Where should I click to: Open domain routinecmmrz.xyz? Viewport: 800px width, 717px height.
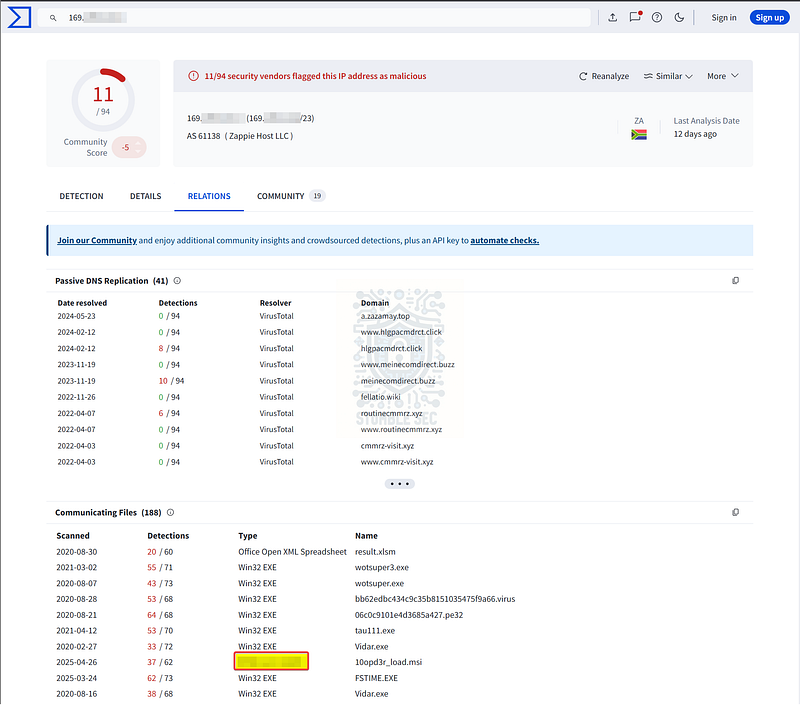pos(391,413)
